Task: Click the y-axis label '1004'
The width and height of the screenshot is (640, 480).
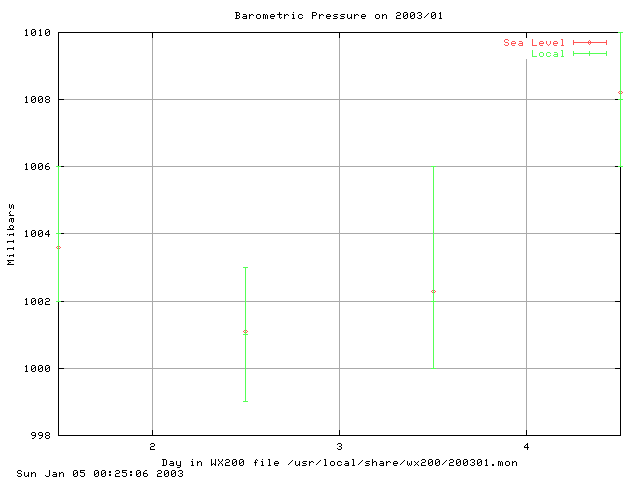Action: pyautogui.click(x=37, y=233)
